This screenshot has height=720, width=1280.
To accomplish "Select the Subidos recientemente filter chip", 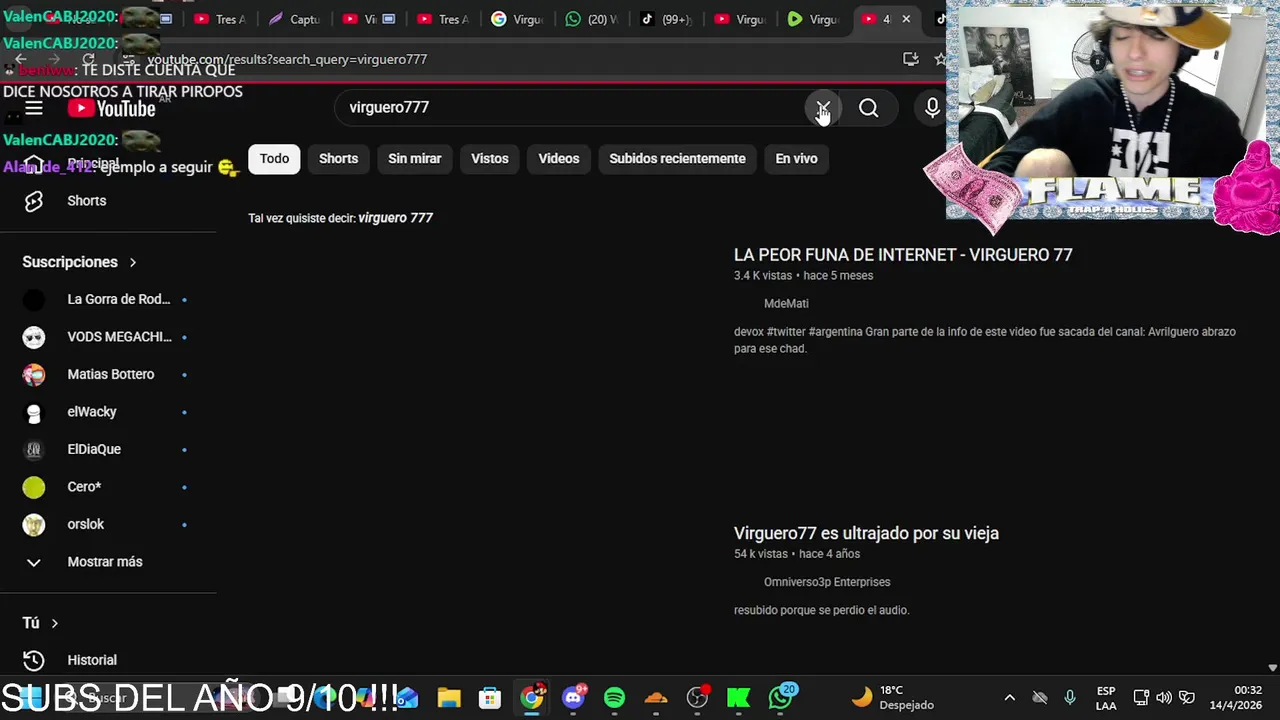I will (677, 159).
